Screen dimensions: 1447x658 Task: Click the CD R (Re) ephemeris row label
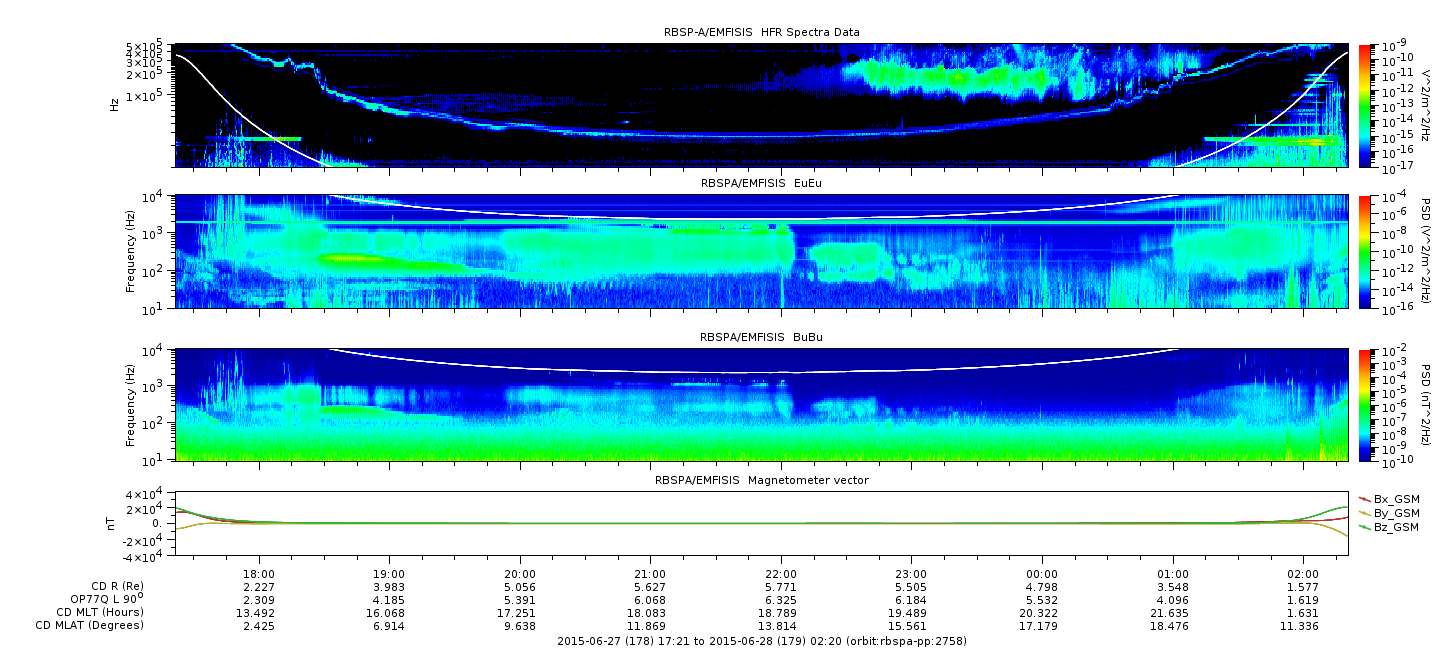click(114, 586)
